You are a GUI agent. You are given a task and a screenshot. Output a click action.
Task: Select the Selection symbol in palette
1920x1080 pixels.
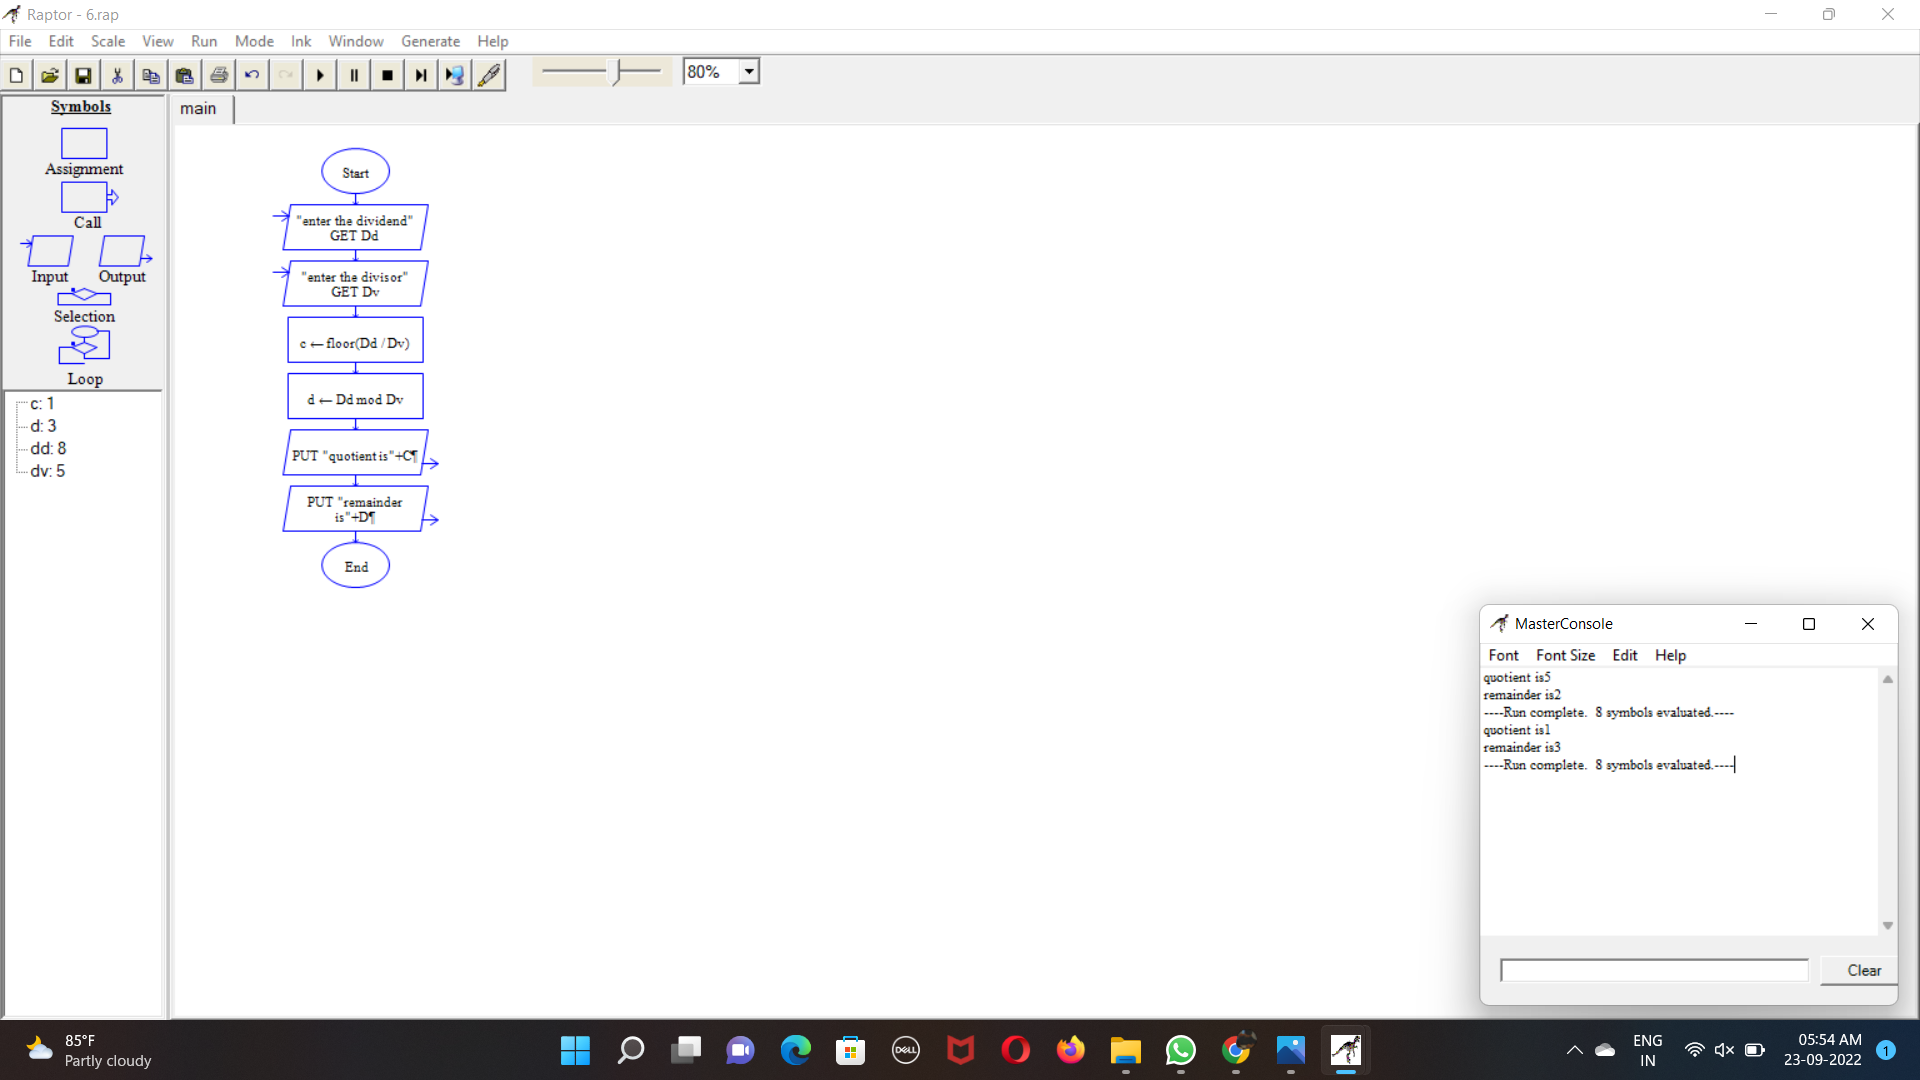pyautogui.click(x=84, y=297)
